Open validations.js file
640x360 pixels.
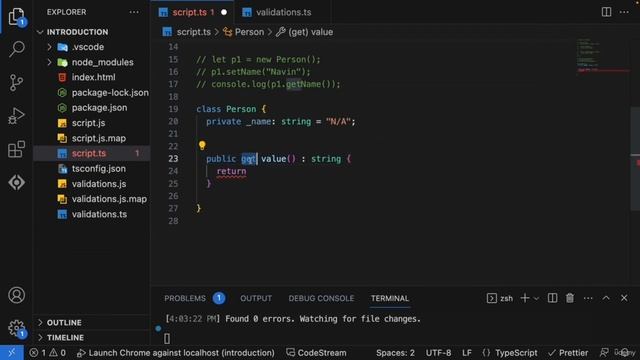[x=99, y=184]
